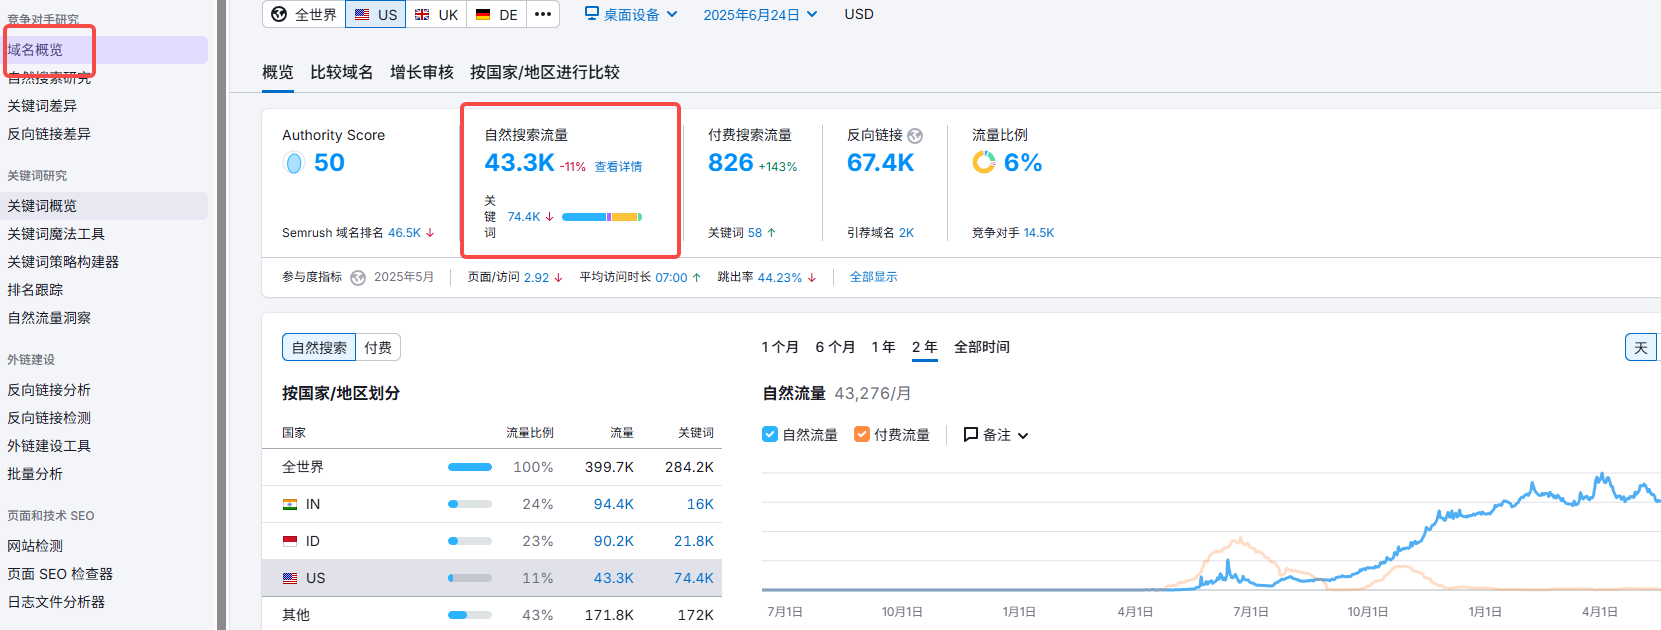Uncheck the 付费流量 checkbox
1661x630 pixels.
(861, 434)
